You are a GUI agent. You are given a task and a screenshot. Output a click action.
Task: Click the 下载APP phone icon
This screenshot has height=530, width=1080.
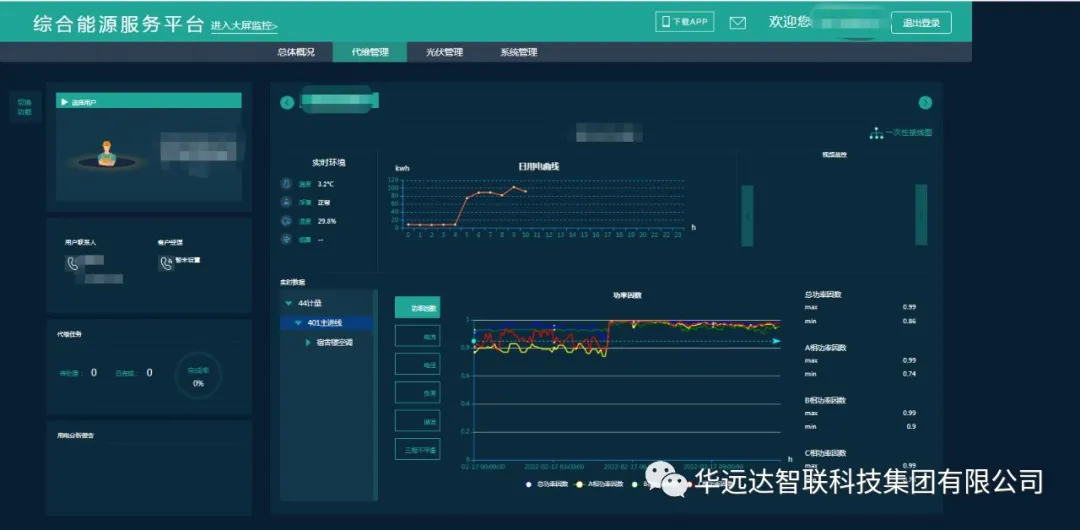tap(664, 22)
